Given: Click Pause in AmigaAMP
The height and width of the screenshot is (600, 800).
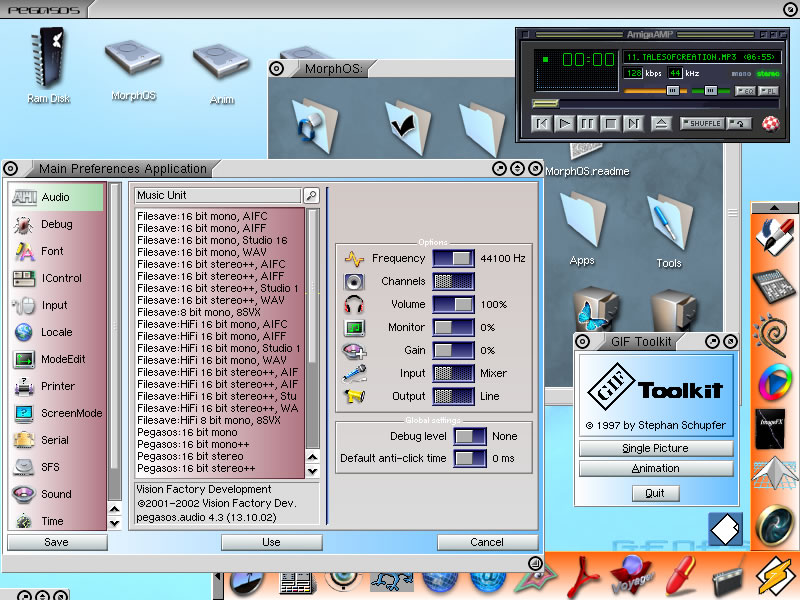Looking at the screenshot, I should click(x=588, y=123).
